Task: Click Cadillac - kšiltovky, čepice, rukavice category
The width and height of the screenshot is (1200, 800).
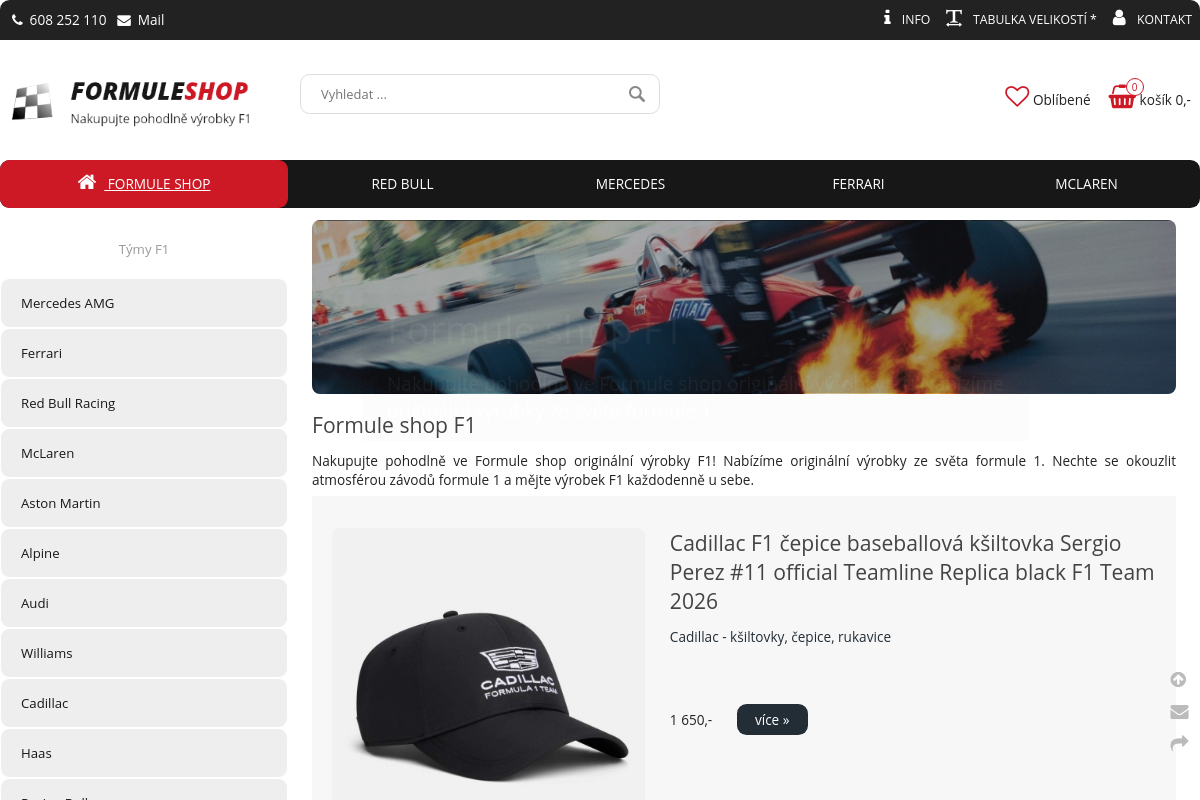Action: pos(780,637)
